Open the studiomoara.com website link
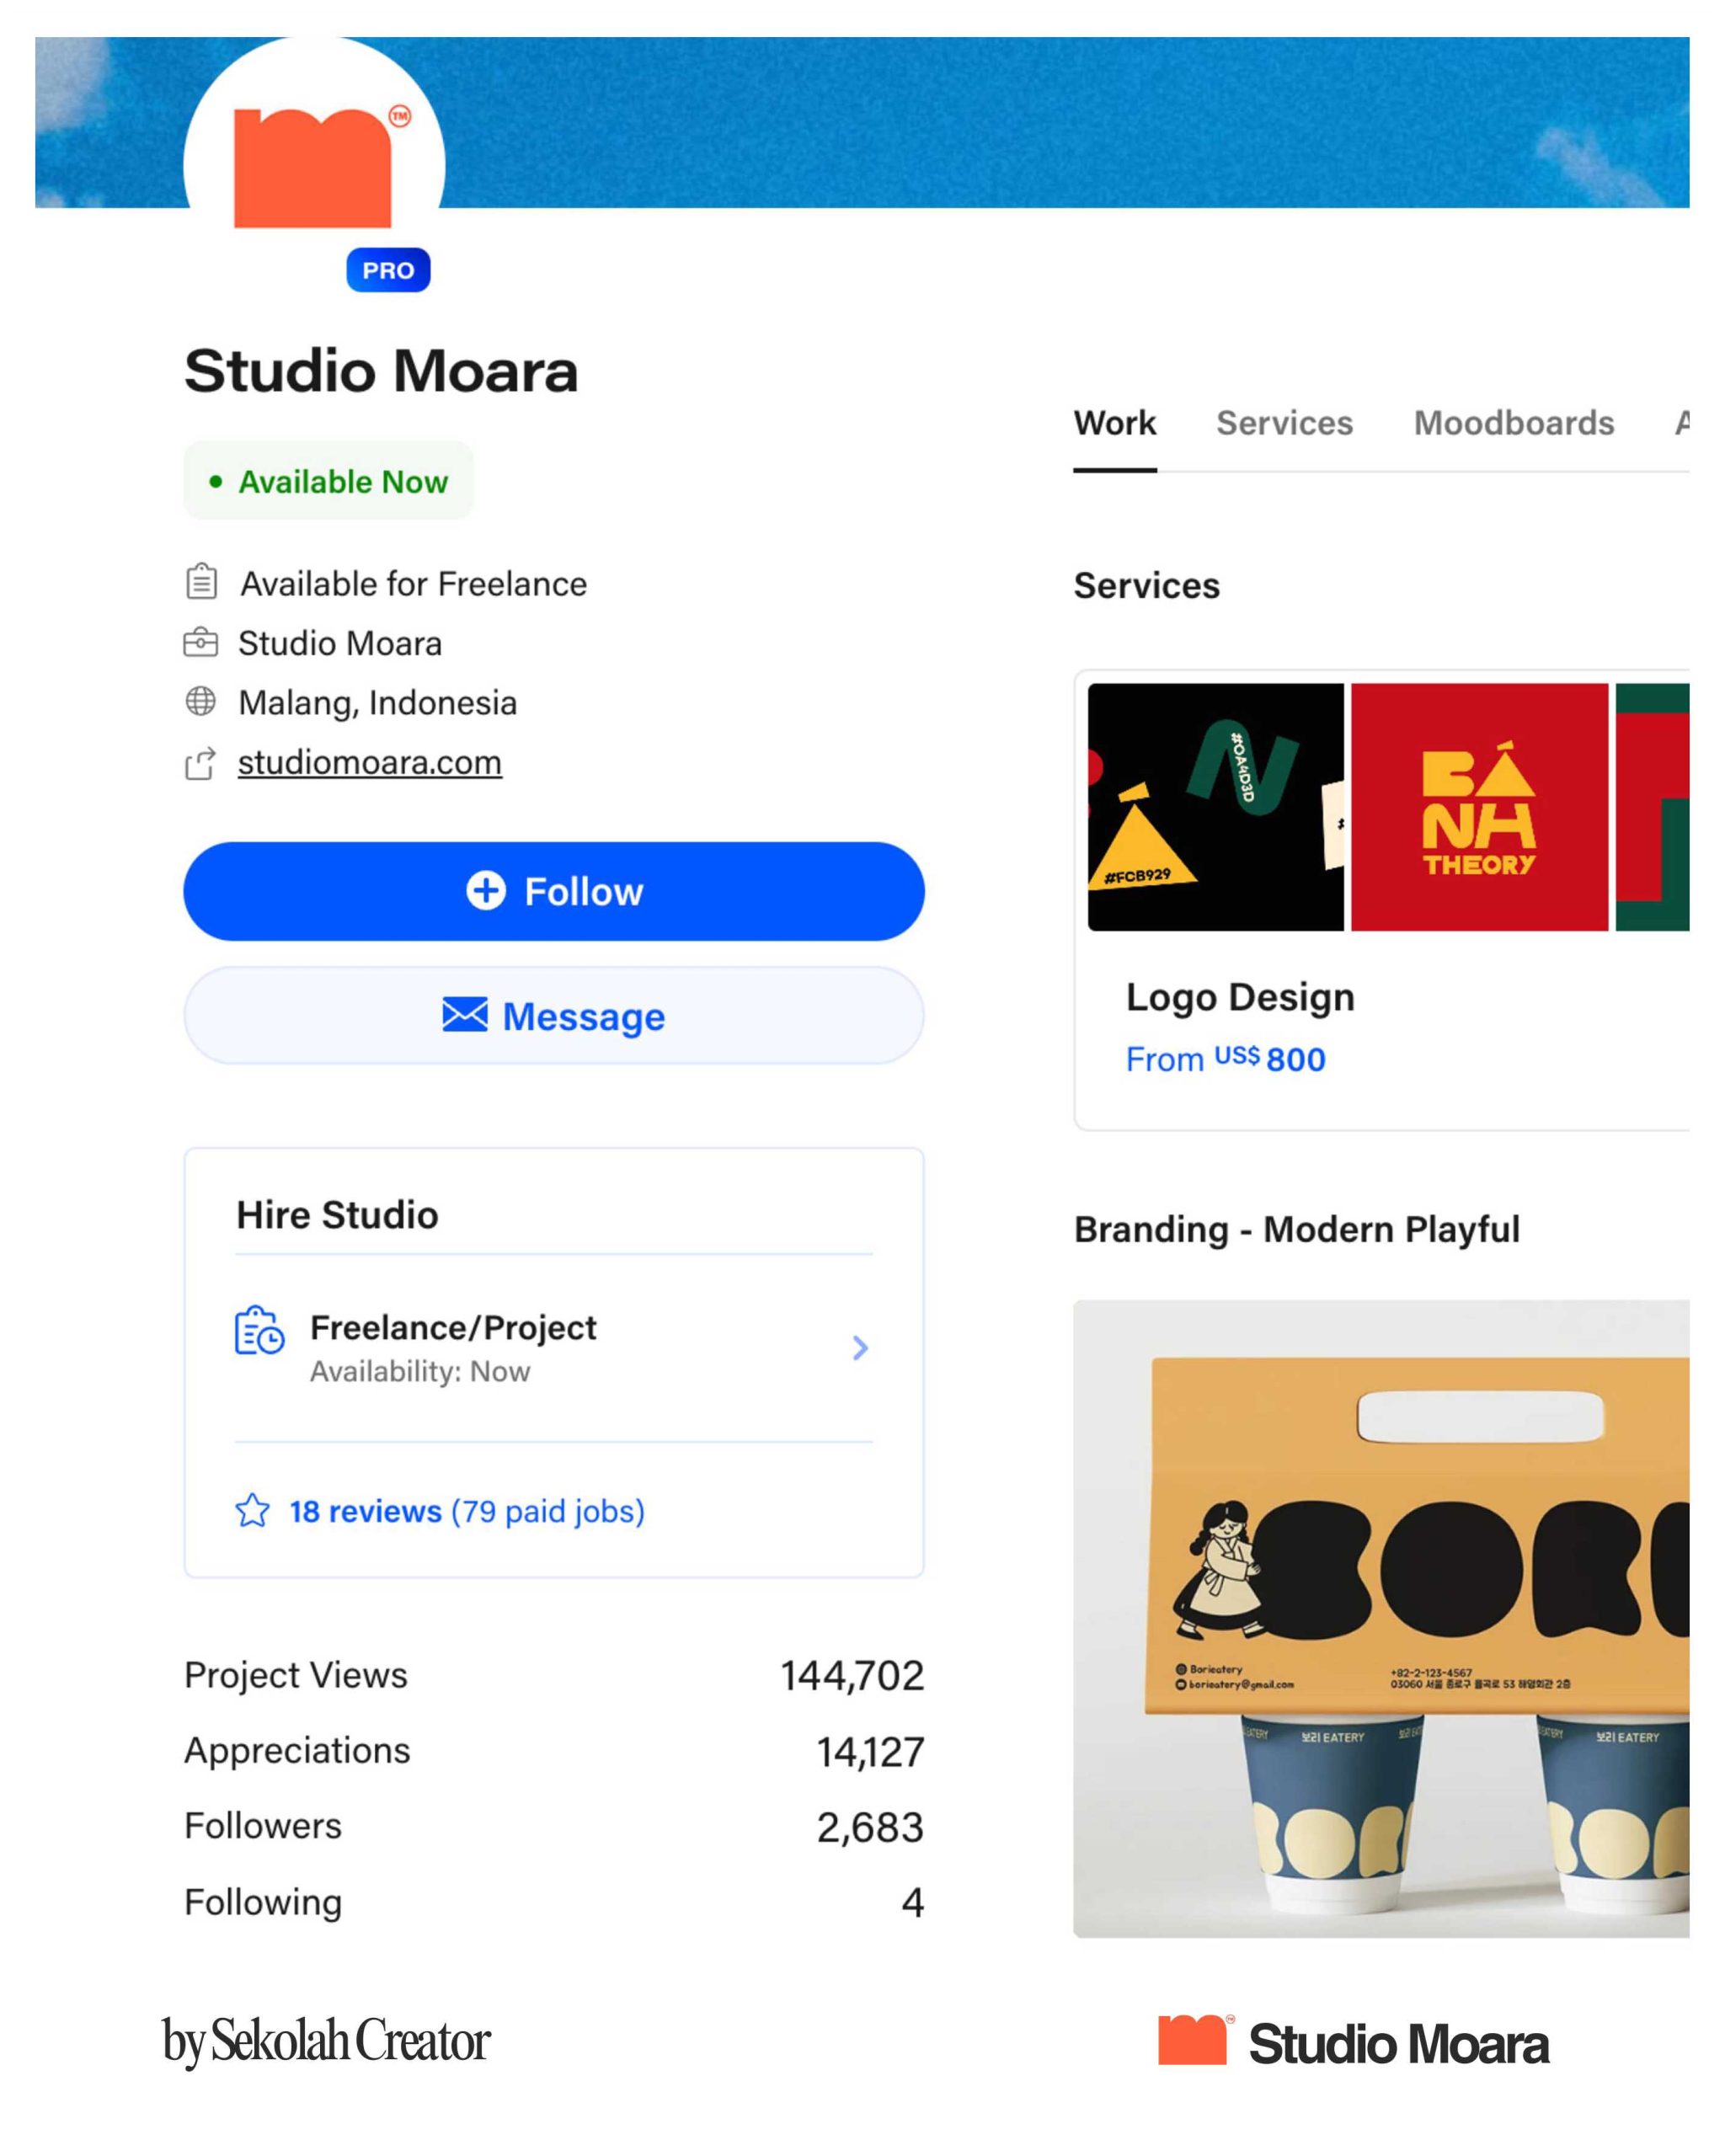The height and width of the screenshot is (2156, 1725). click(369, 762)
